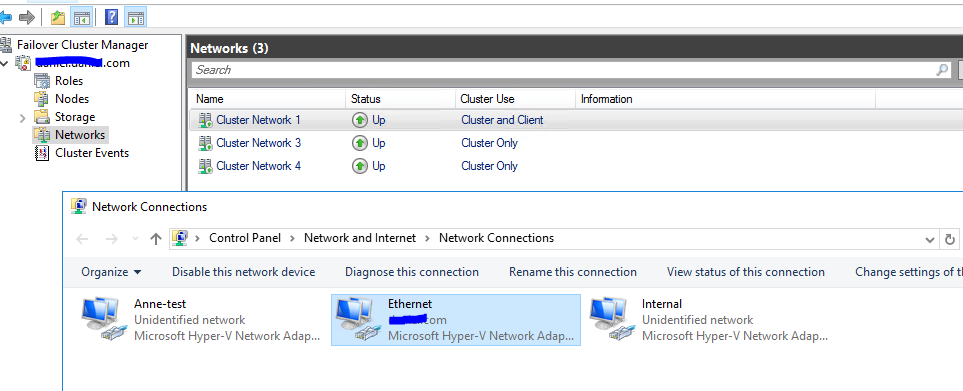This screenshot has height=391, width=963.
Task: Open the Organize dropdown menu
Action: tap(111, 272)
